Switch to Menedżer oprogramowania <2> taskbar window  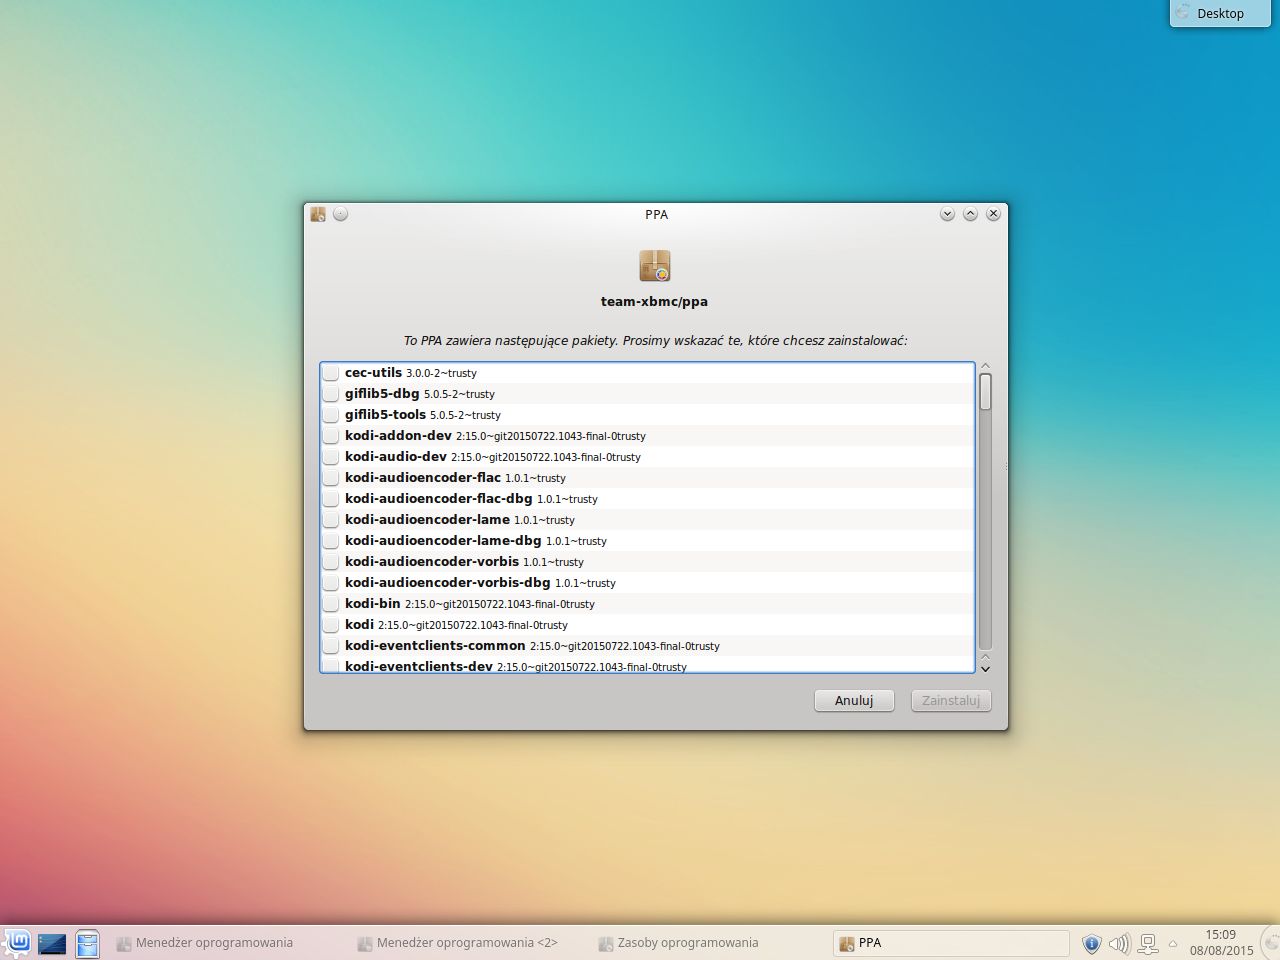(x=458, y=943)
